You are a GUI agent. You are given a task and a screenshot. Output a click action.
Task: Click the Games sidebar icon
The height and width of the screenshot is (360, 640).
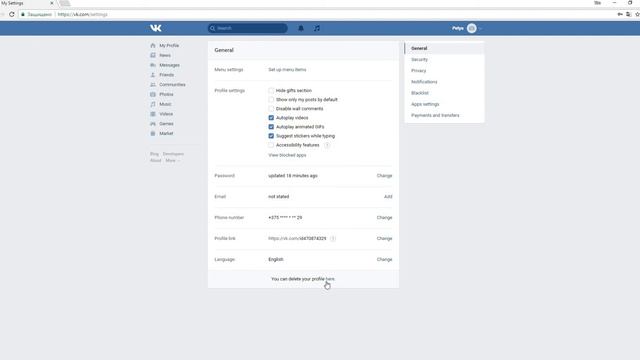(x=153, y=124)
